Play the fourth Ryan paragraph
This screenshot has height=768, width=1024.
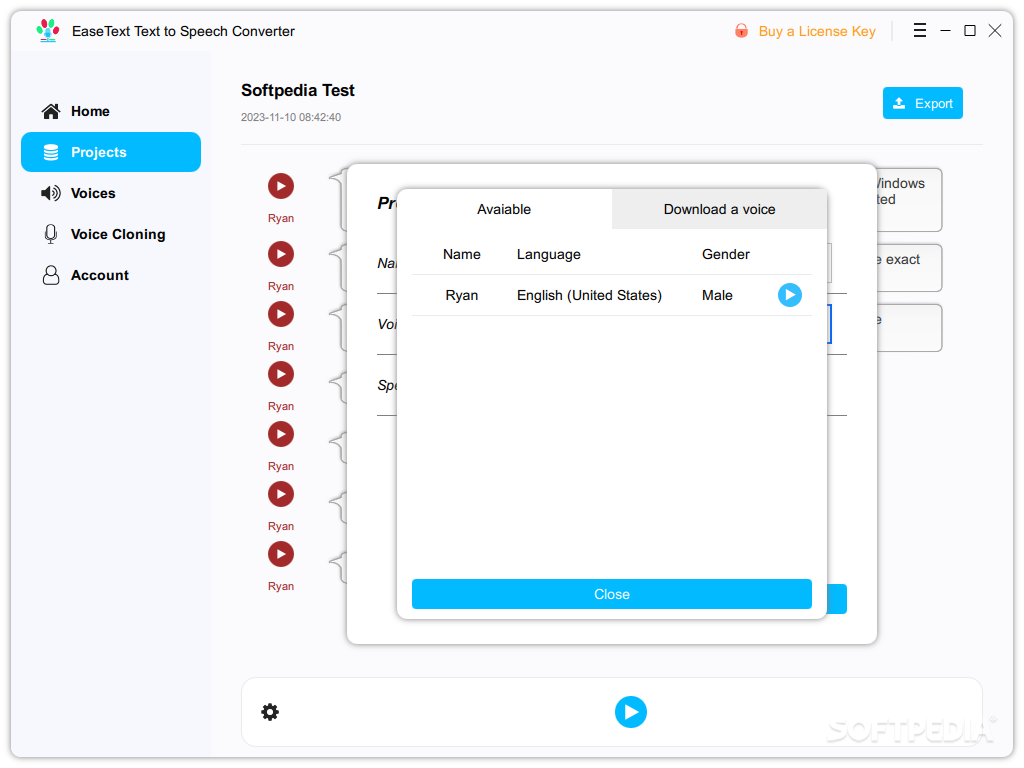point(281,374)
